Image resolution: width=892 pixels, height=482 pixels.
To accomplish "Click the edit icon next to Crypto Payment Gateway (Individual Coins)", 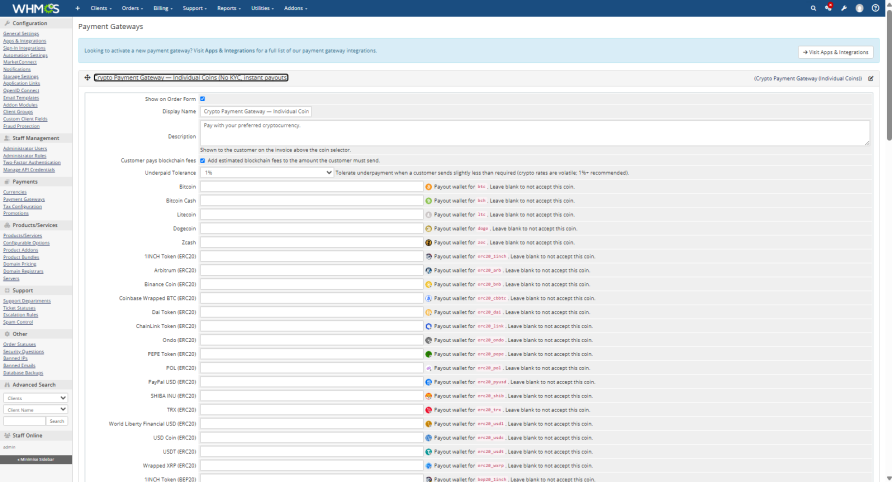I will pyautogui.click(x=870, y=79).
